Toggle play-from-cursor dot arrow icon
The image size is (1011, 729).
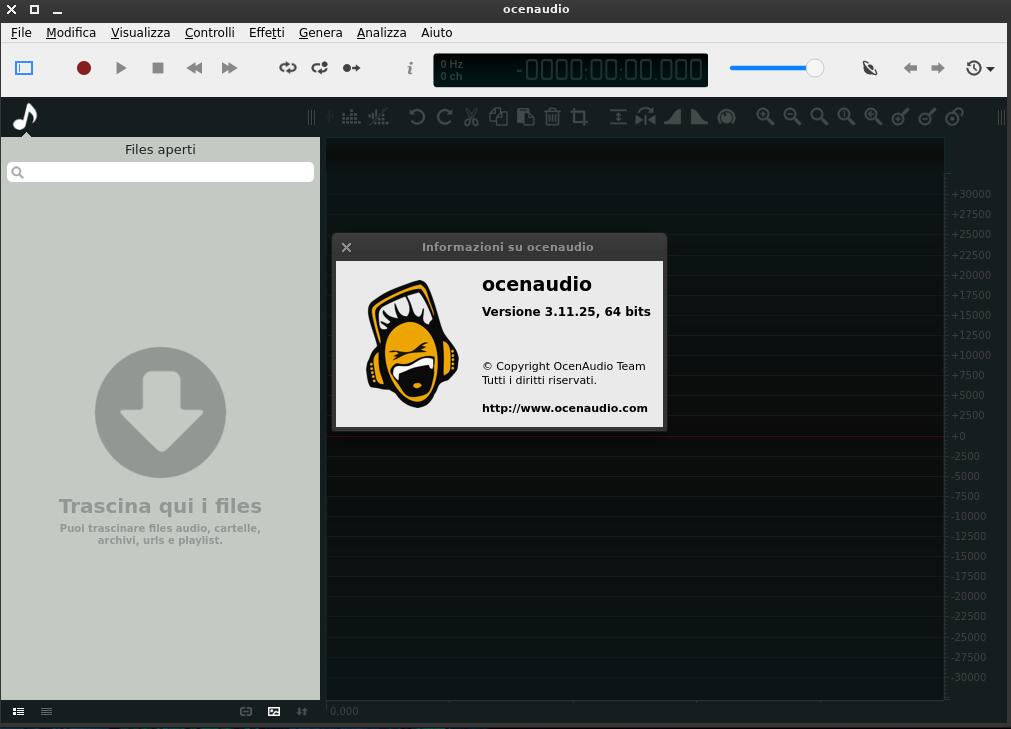pyautogui.click(x=351, y=68)
